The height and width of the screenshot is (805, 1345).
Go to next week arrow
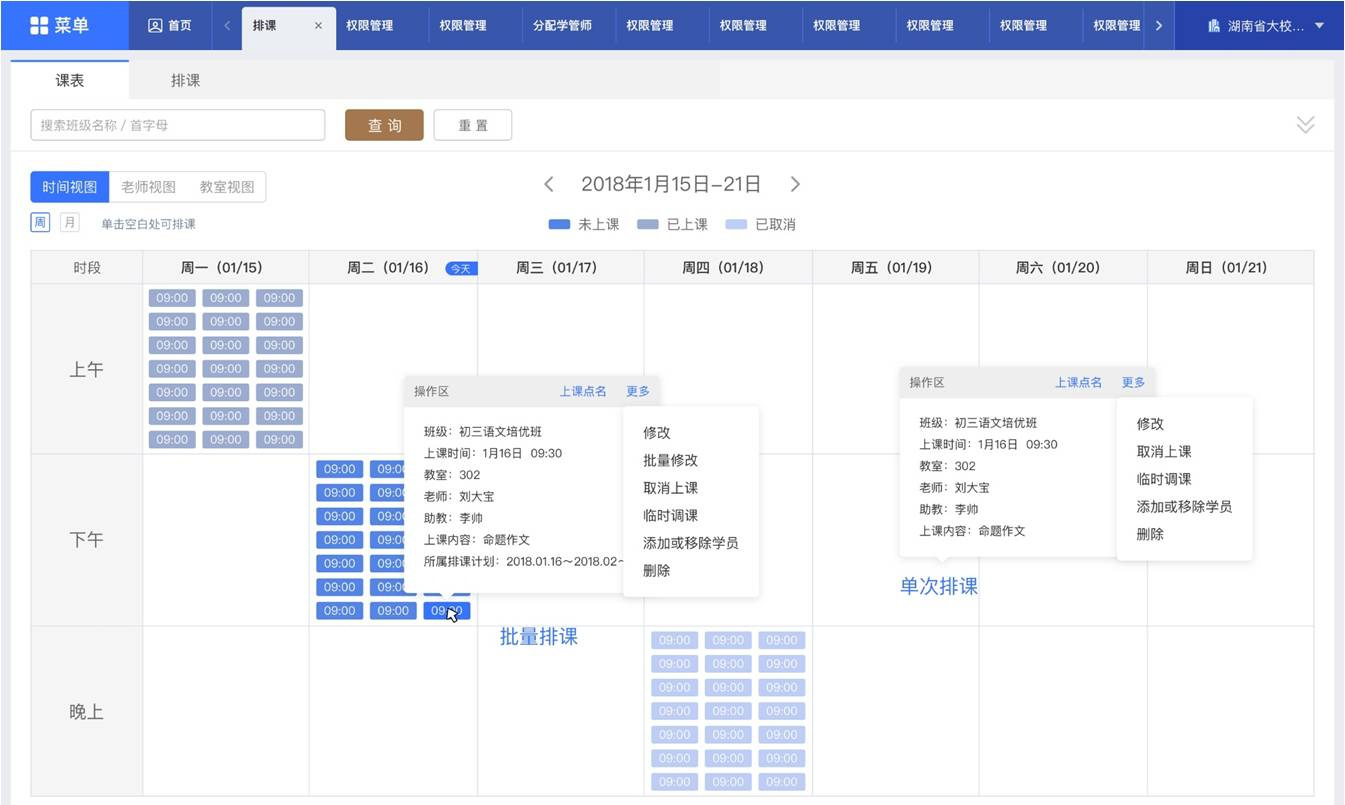click(795, 184)
